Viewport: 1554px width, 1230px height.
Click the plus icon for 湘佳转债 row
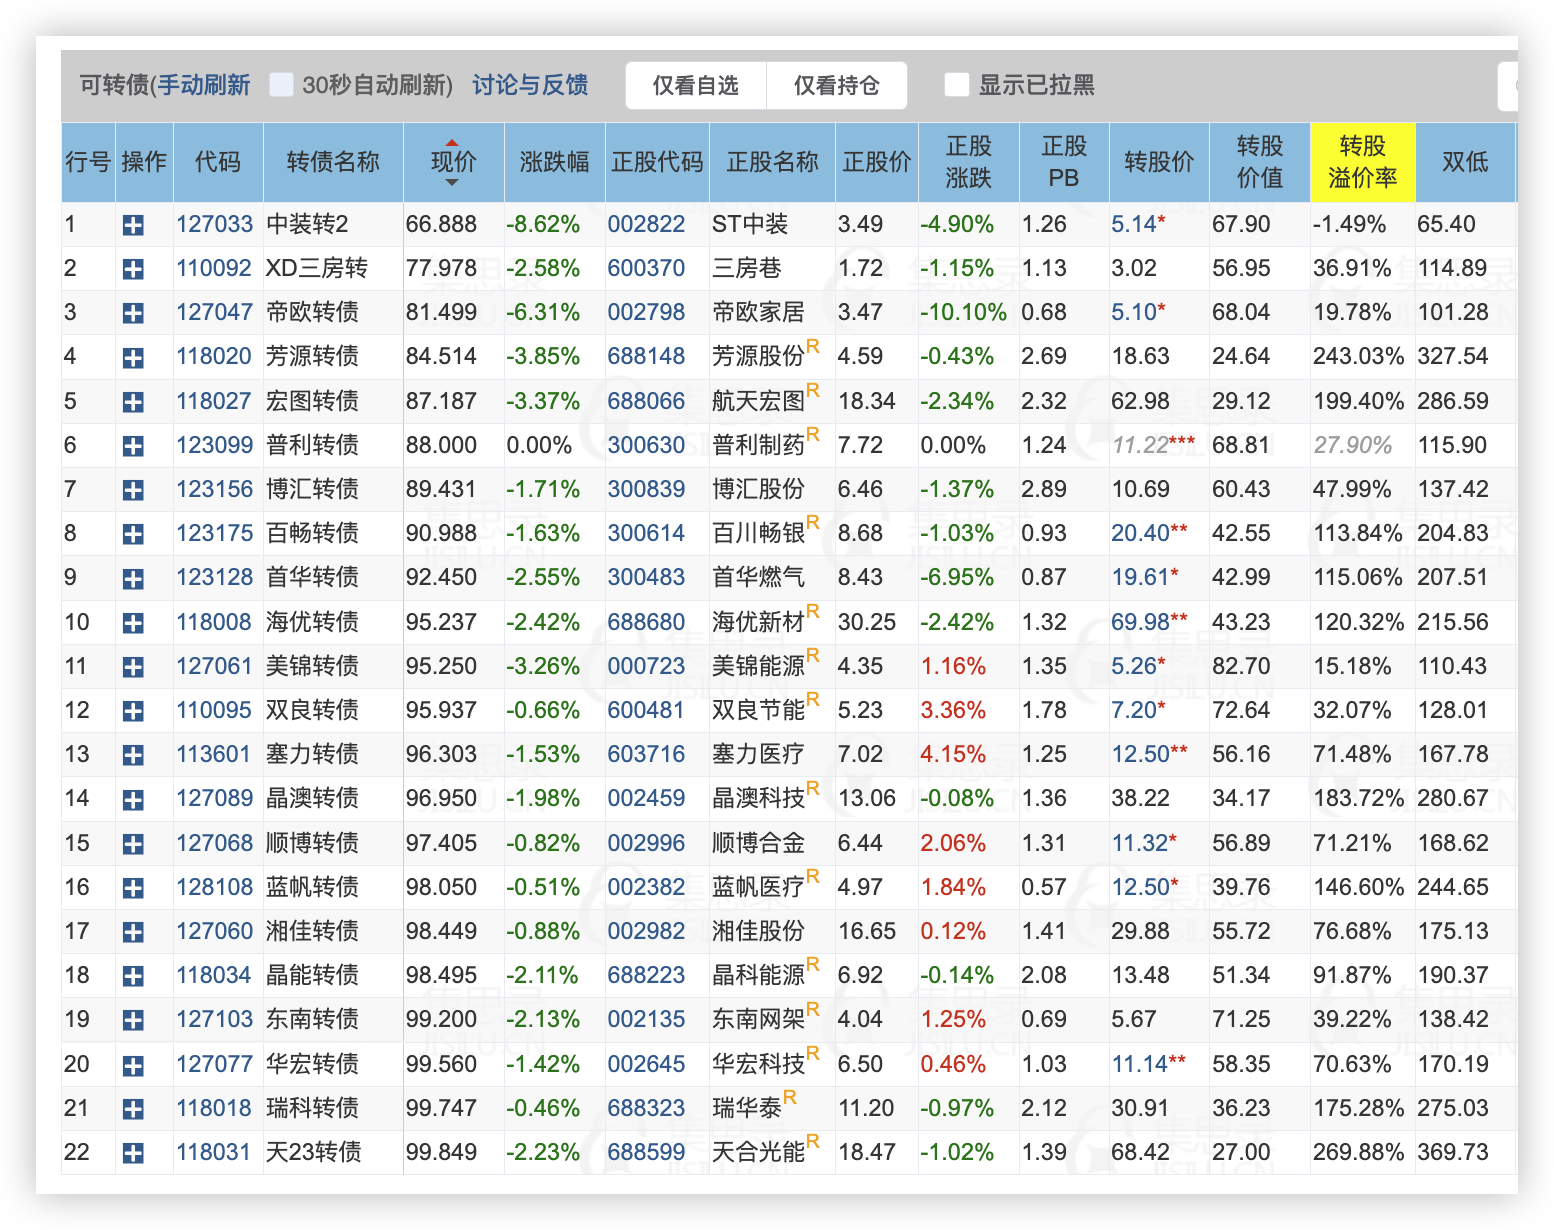[133, 933]
